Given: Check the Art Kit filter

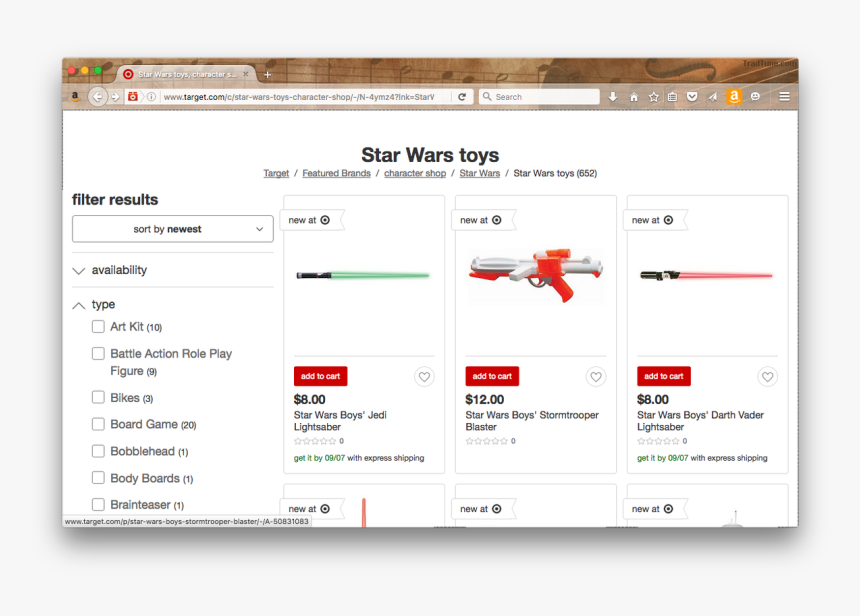Looking at the screenshot, I should coord(98,327).
